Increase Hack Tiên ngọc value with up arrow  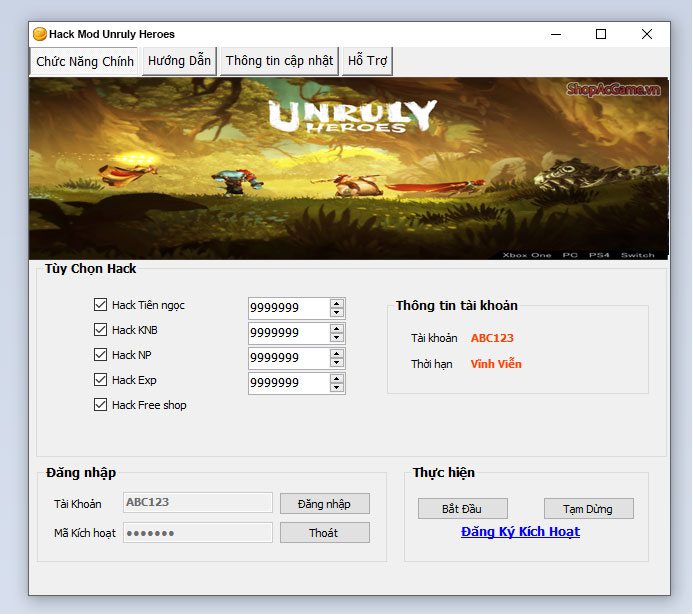point(337,303)
